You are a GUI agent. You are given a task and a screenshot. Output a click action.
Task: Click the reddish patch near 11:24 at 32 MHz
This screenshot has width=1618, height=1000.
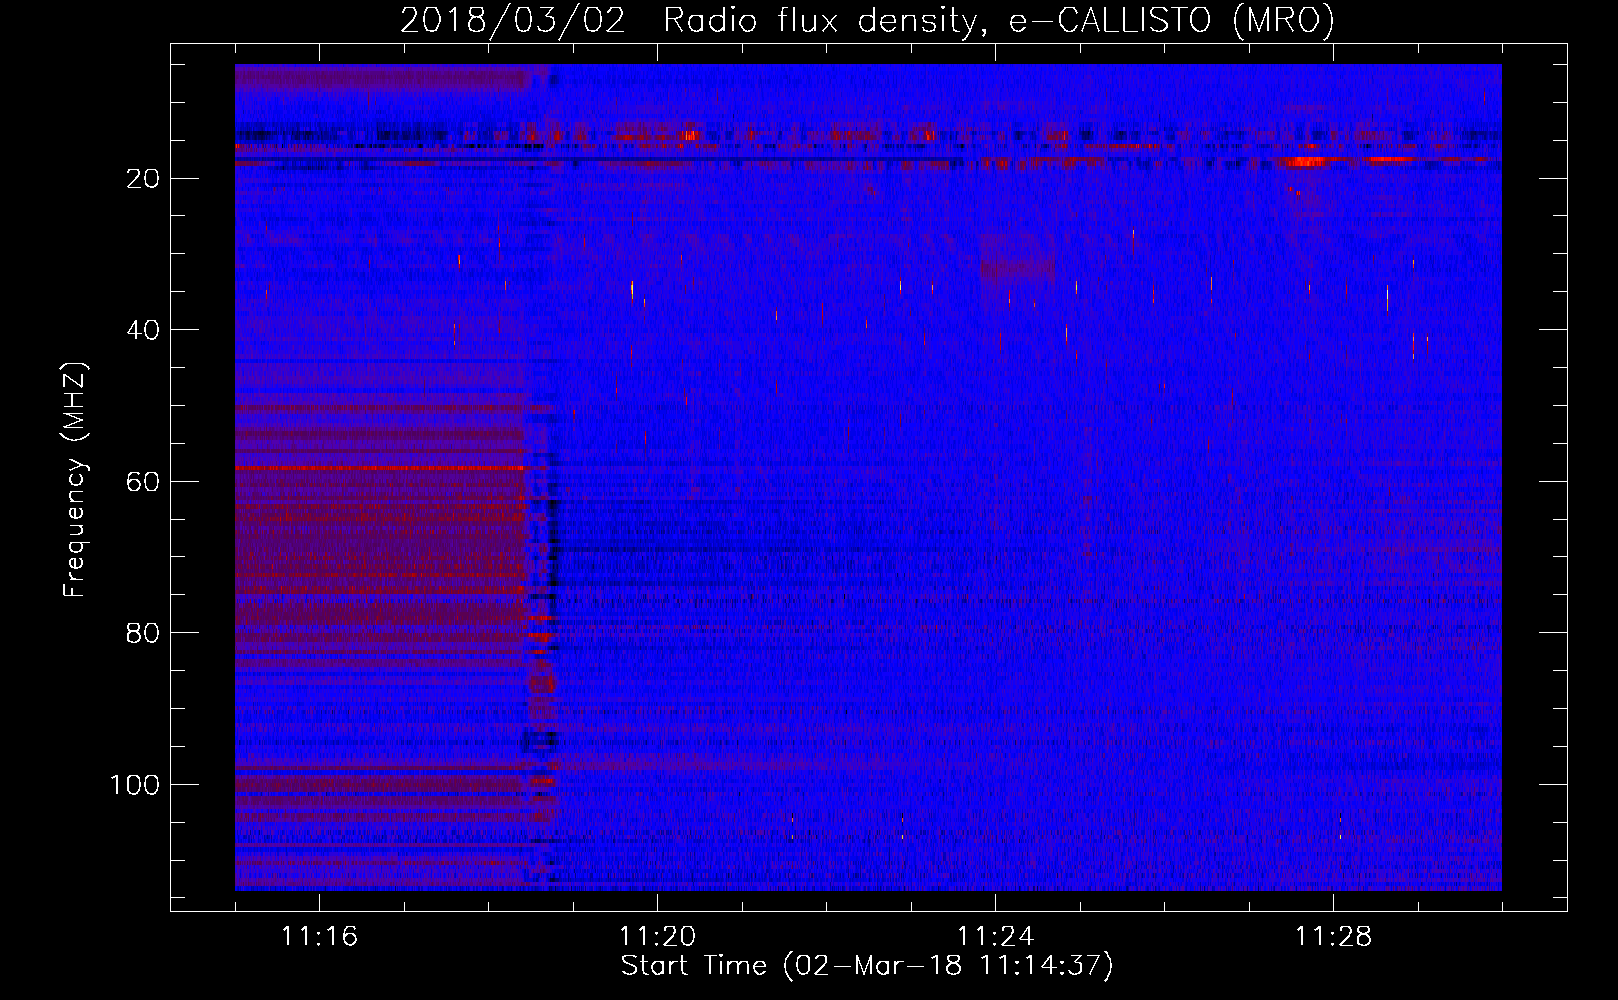[1017, 267]
